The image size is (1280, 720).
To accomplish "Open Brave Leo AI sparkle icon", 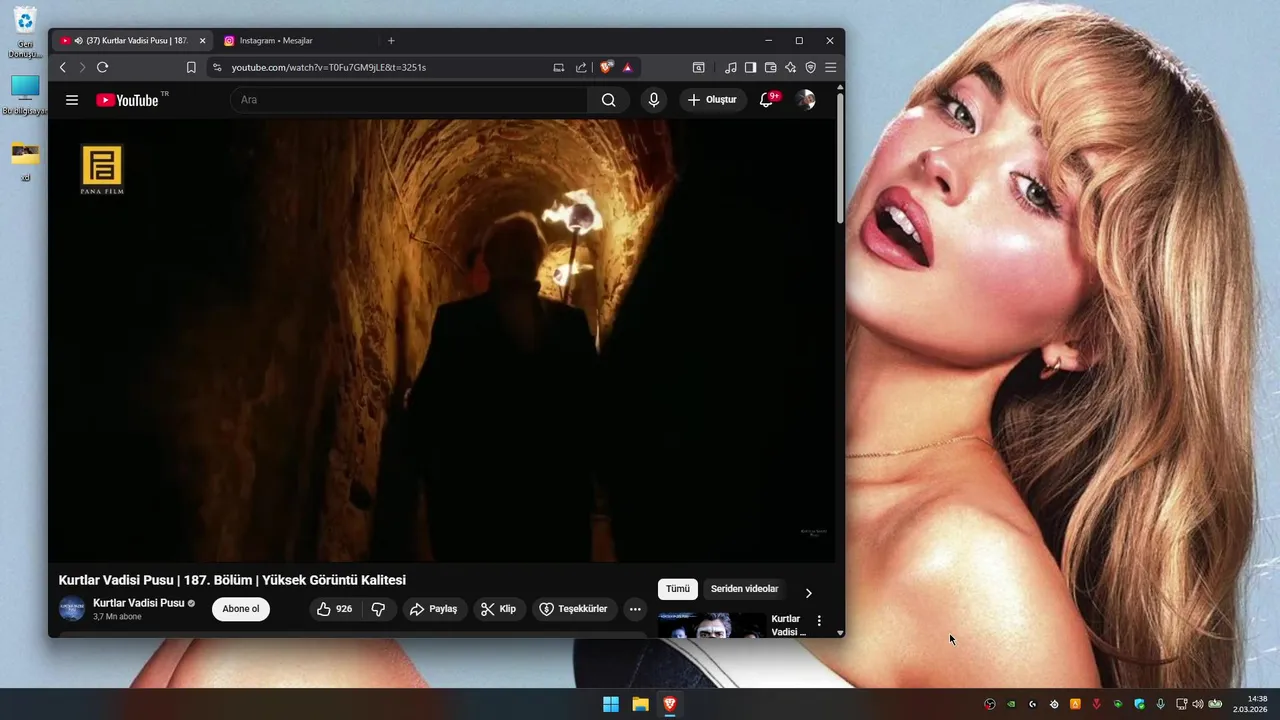I will [x=790, y=67].
